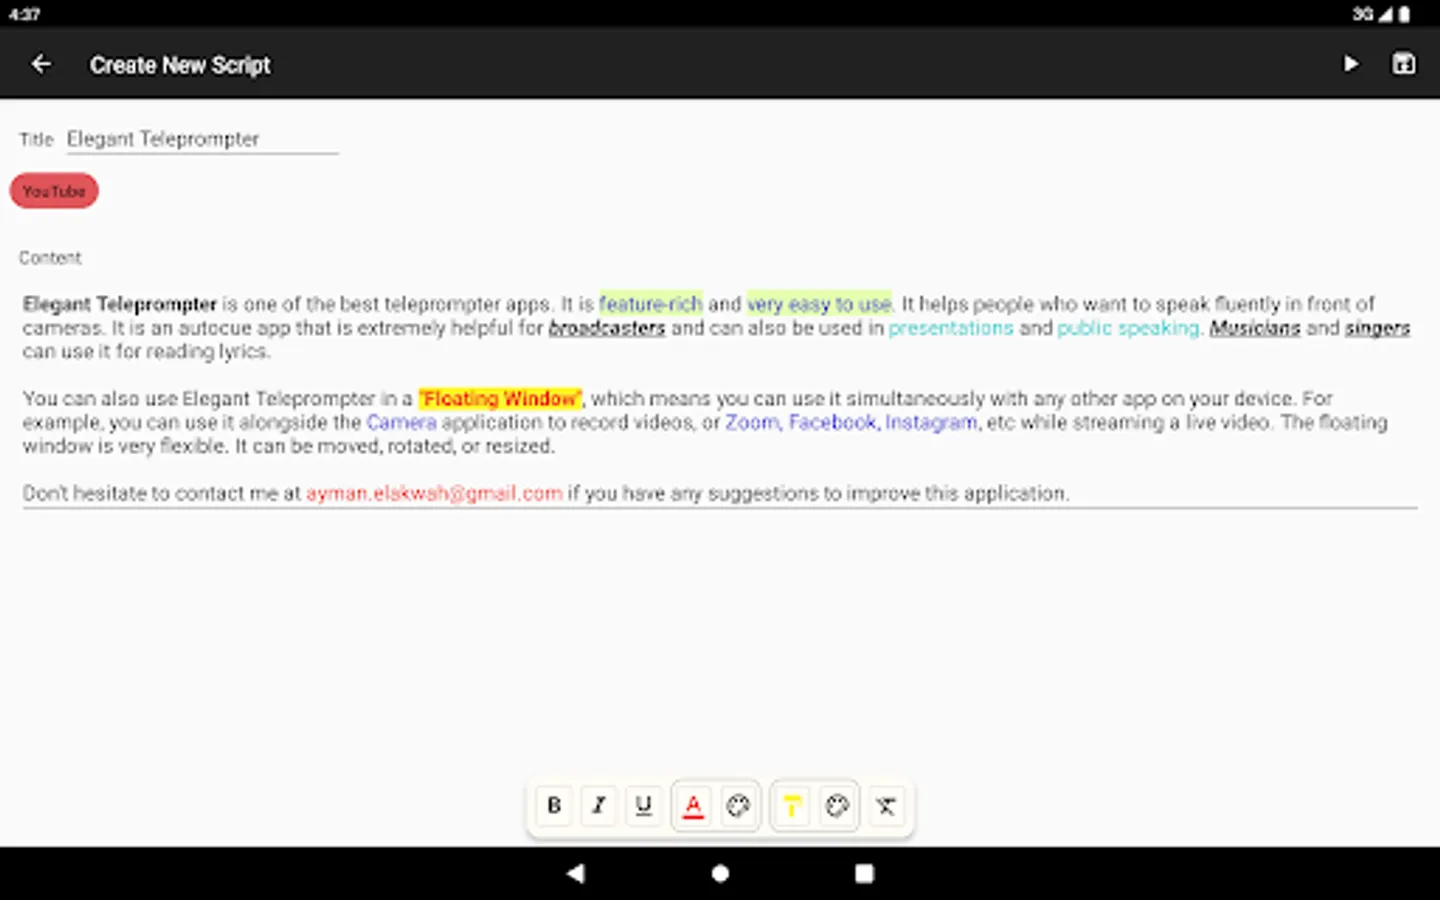Tap Android recent apps square button
Image resolution: width=1440 pixels, height=900 pixels.
tap(864, 873)
